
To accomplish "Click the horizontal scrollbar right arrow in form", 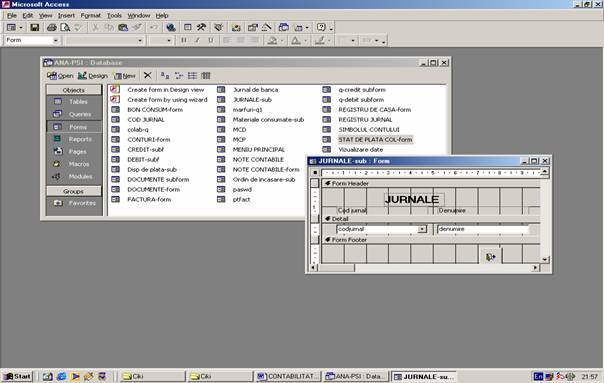I will tap(535, 267).
